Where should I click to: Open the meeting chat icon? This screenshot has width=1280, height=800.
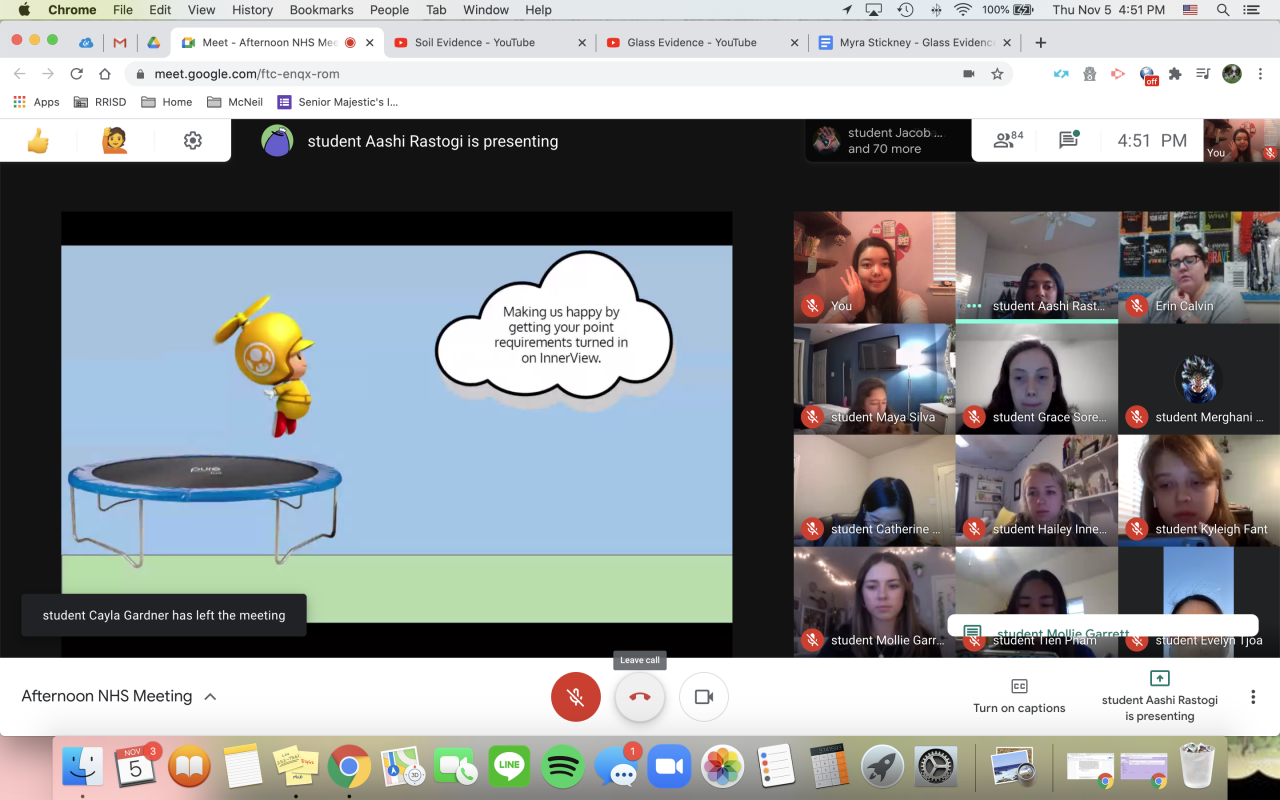(x=1068, y=140)
